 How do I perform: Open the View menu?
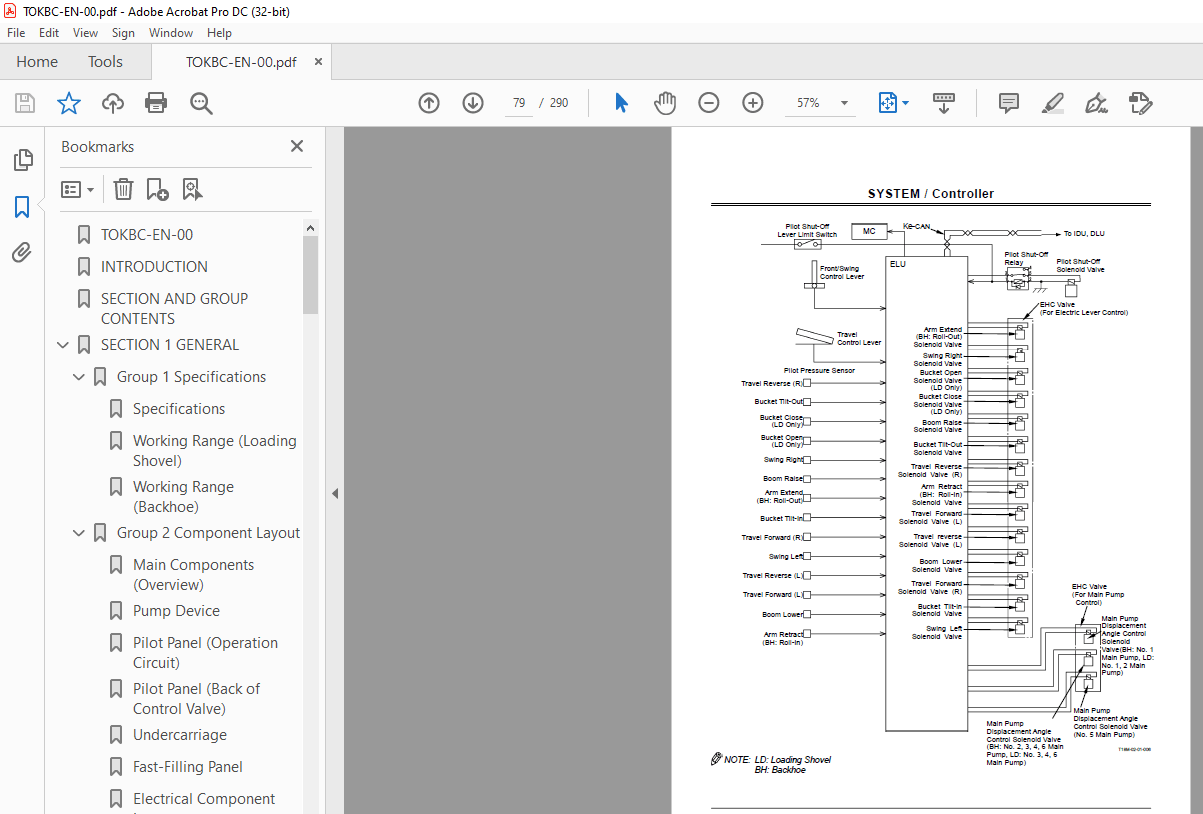pos(85,32)
